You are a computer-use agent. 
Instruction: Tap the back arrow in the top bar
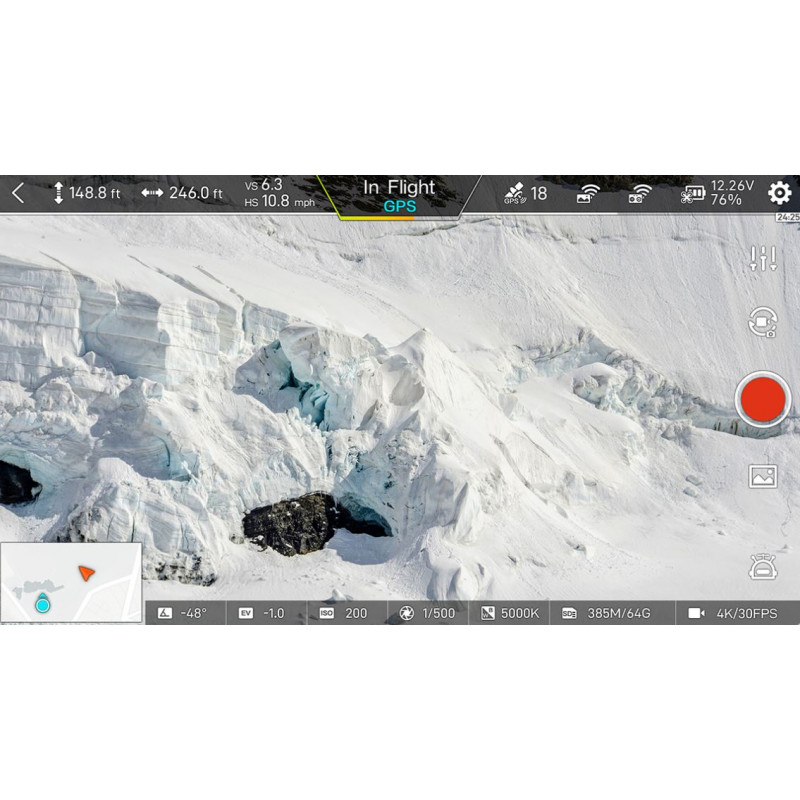18,193
